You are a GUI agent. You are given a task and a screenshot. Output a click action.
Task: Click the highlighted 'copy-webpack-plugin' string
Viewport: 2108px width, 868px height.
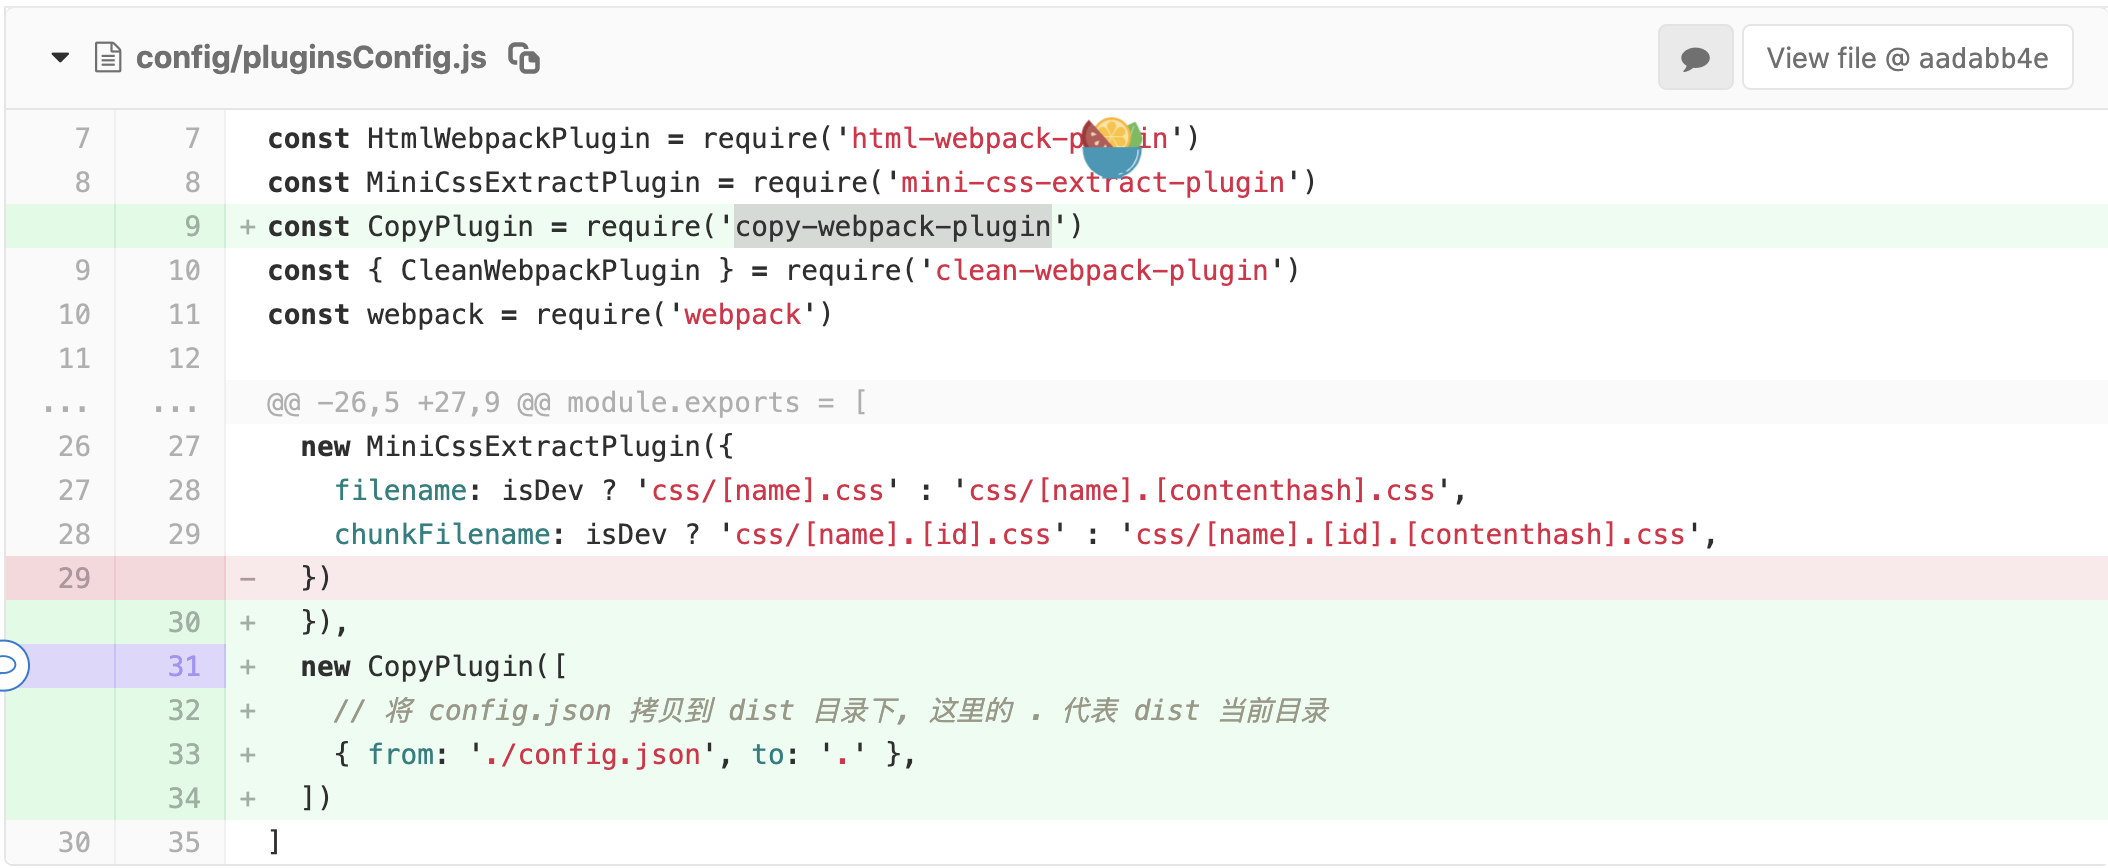[x=892, y=227]
